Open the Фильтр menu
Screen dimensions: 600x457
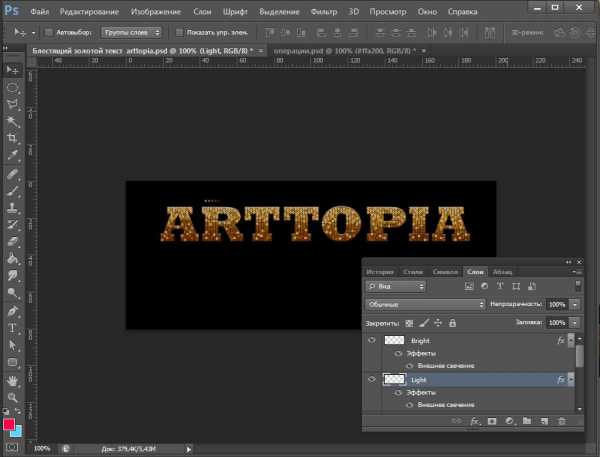pyautogui.click(x=324, y=11)
